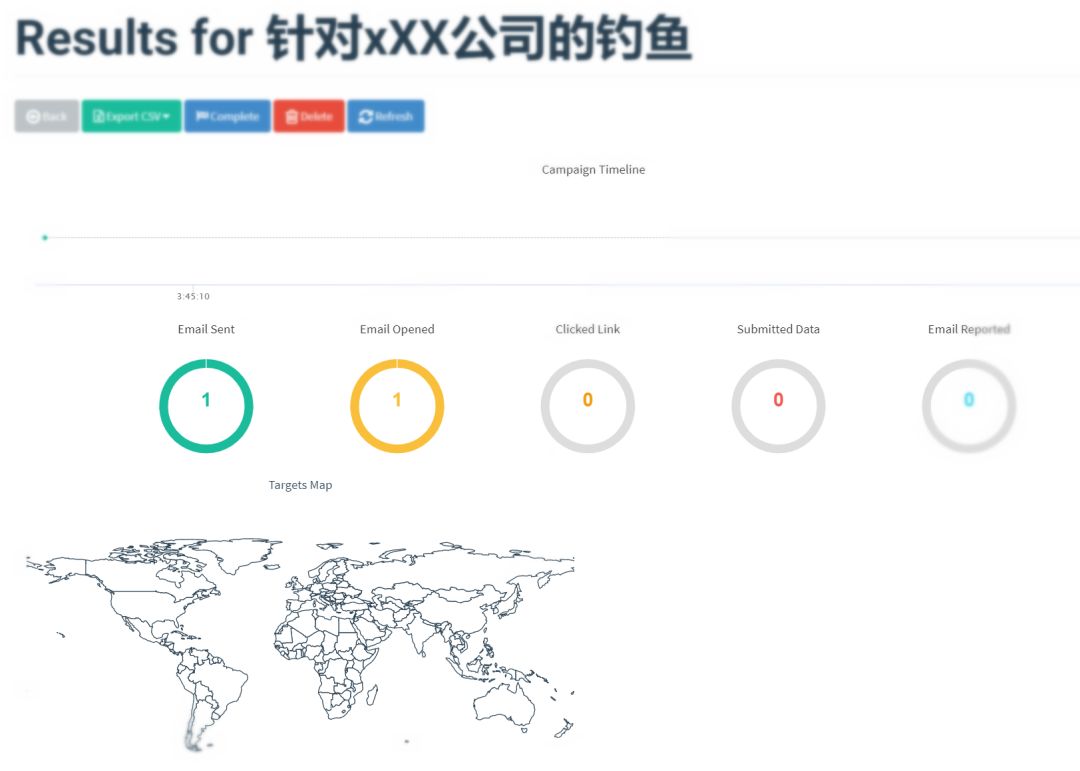Click the Campaign Timeline title

pos(593,169)
